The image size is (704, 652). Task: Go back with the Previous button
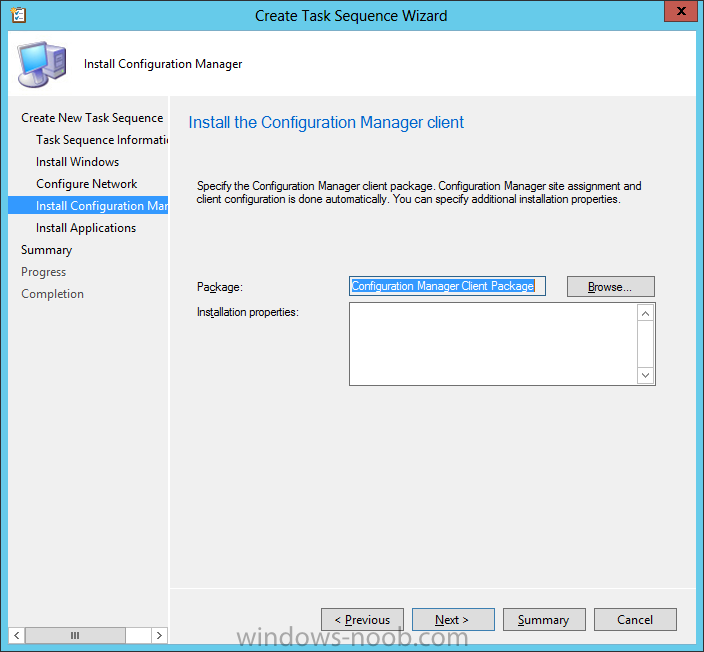[362, 620]
